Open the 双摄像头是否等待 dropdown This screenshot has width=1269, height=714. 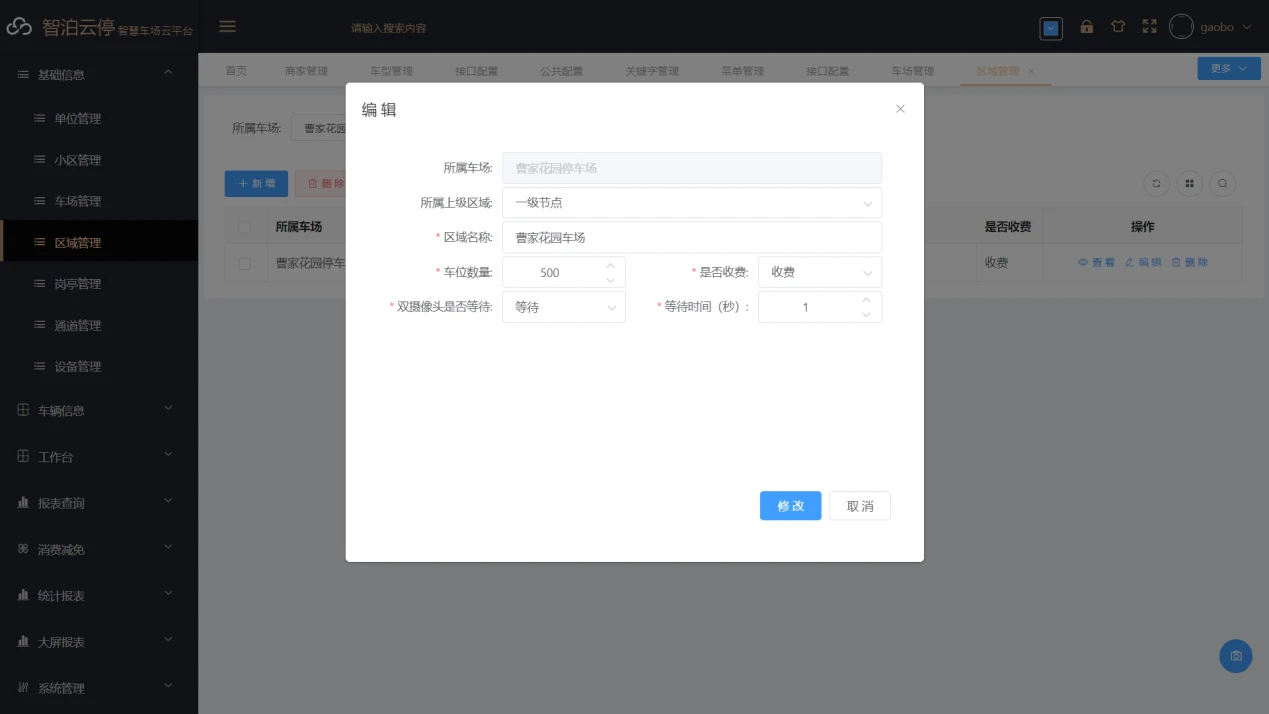pyautogui.click(x=564, y=307)
